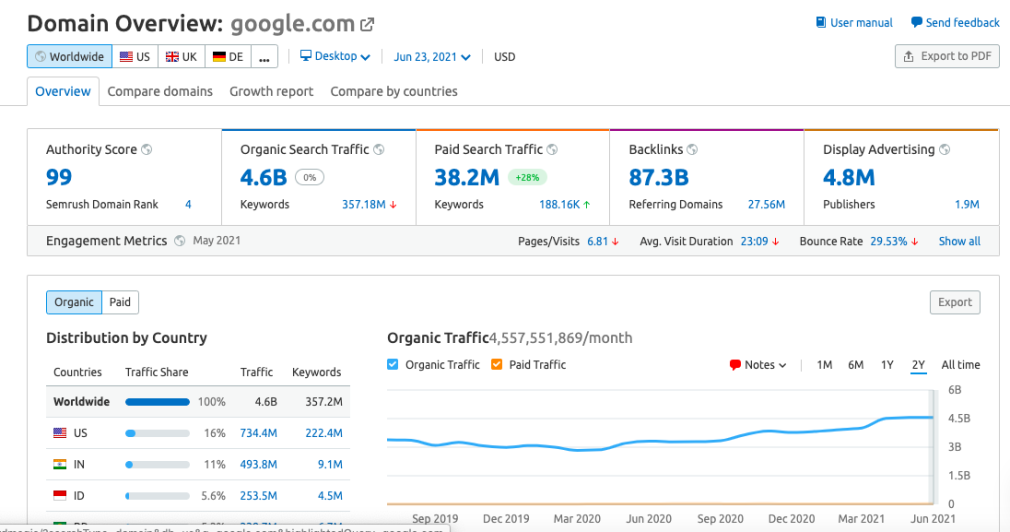The image size is (1010, 532).
Task: Click red down arrow beside 357.18M keywords
Action: tap(393, 205)
